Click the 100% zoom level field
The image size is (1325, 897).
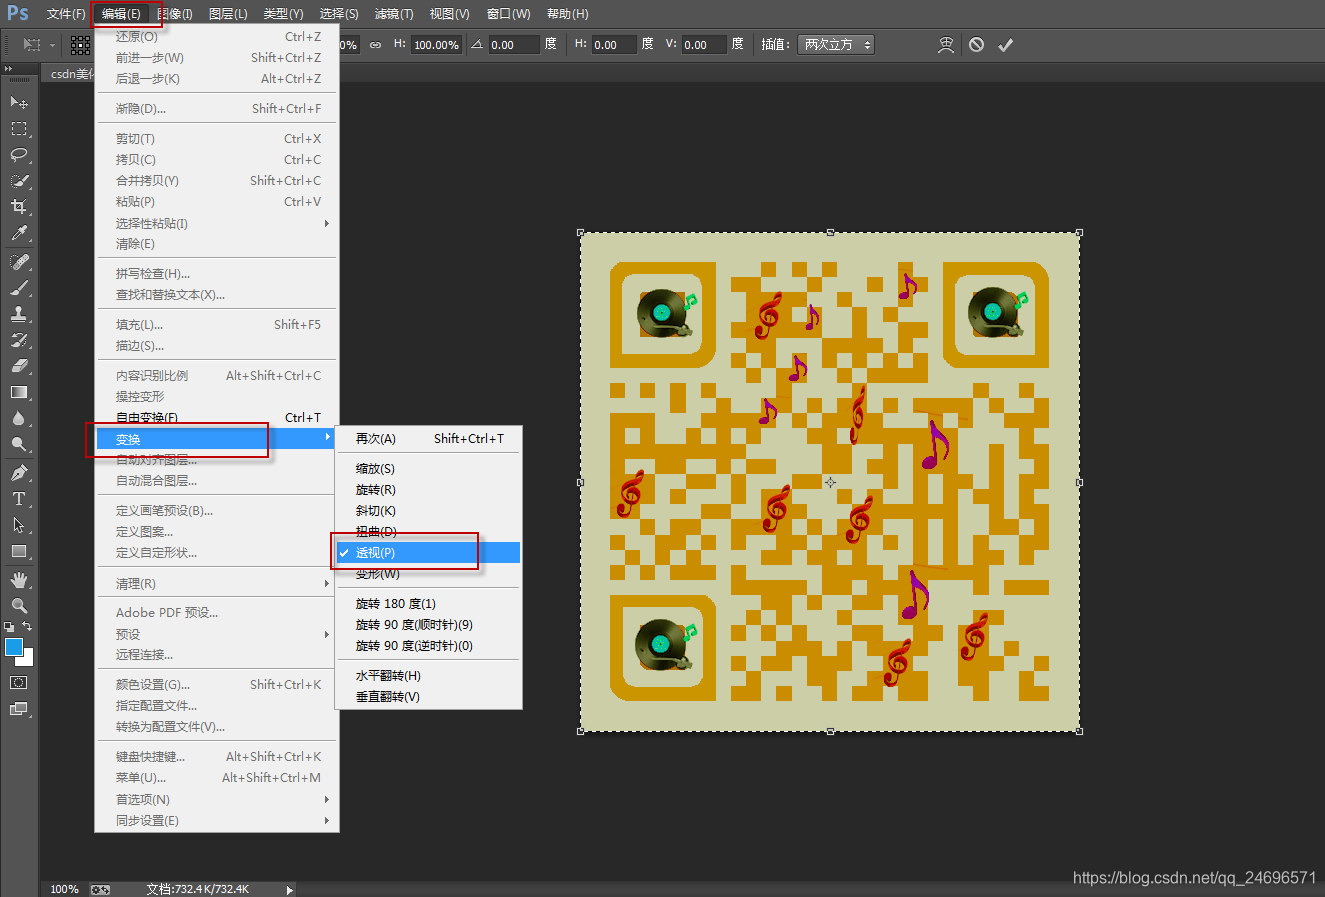[x=64, y=889]
